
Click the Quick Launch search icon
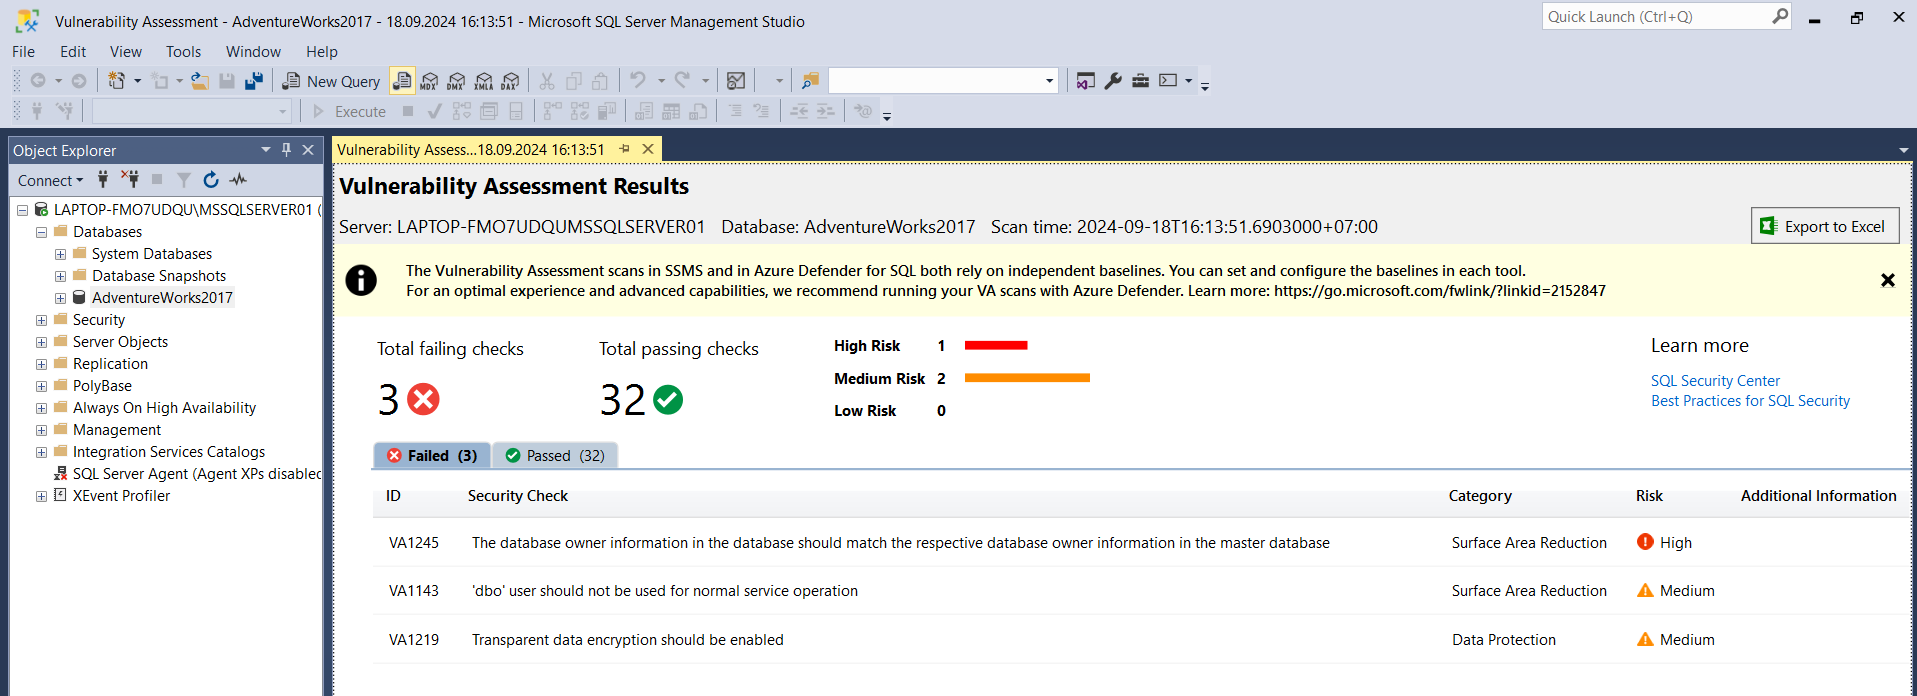tap(1780, 16)
